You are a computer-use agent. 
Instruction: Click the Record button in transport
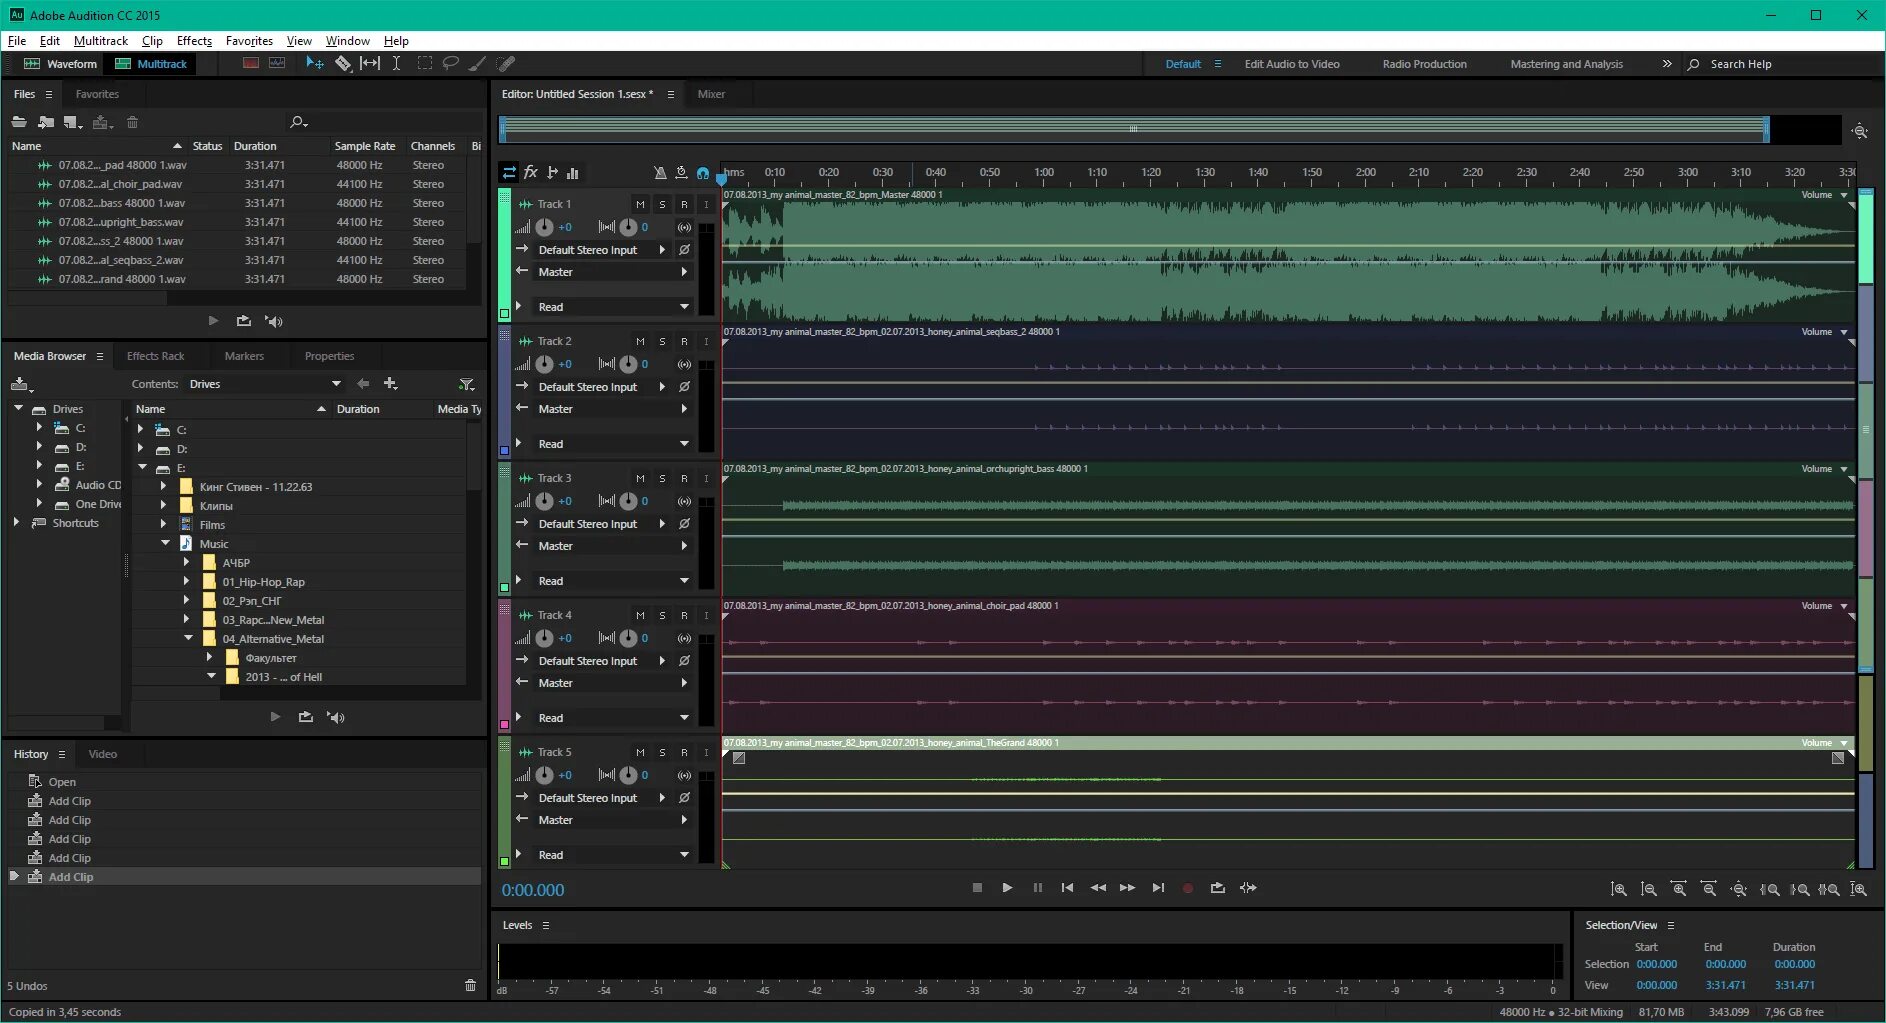[x=1187, y=888]
